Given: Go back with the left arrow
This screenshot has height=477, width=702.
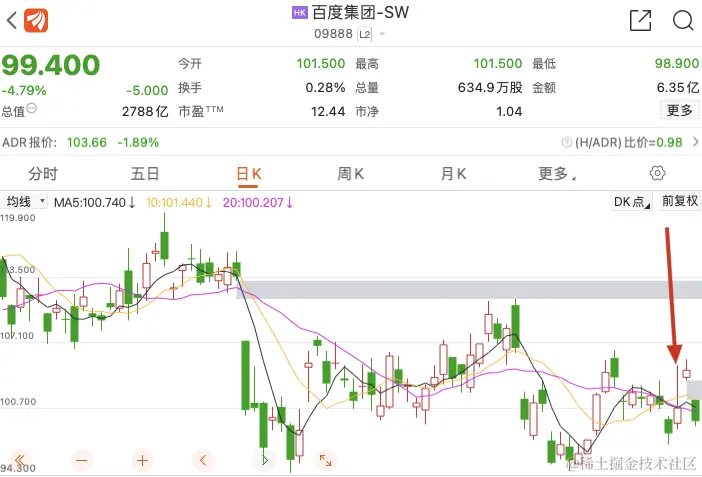Looking at the screenshot, I should pyautogui.click(x=12, y=20).
